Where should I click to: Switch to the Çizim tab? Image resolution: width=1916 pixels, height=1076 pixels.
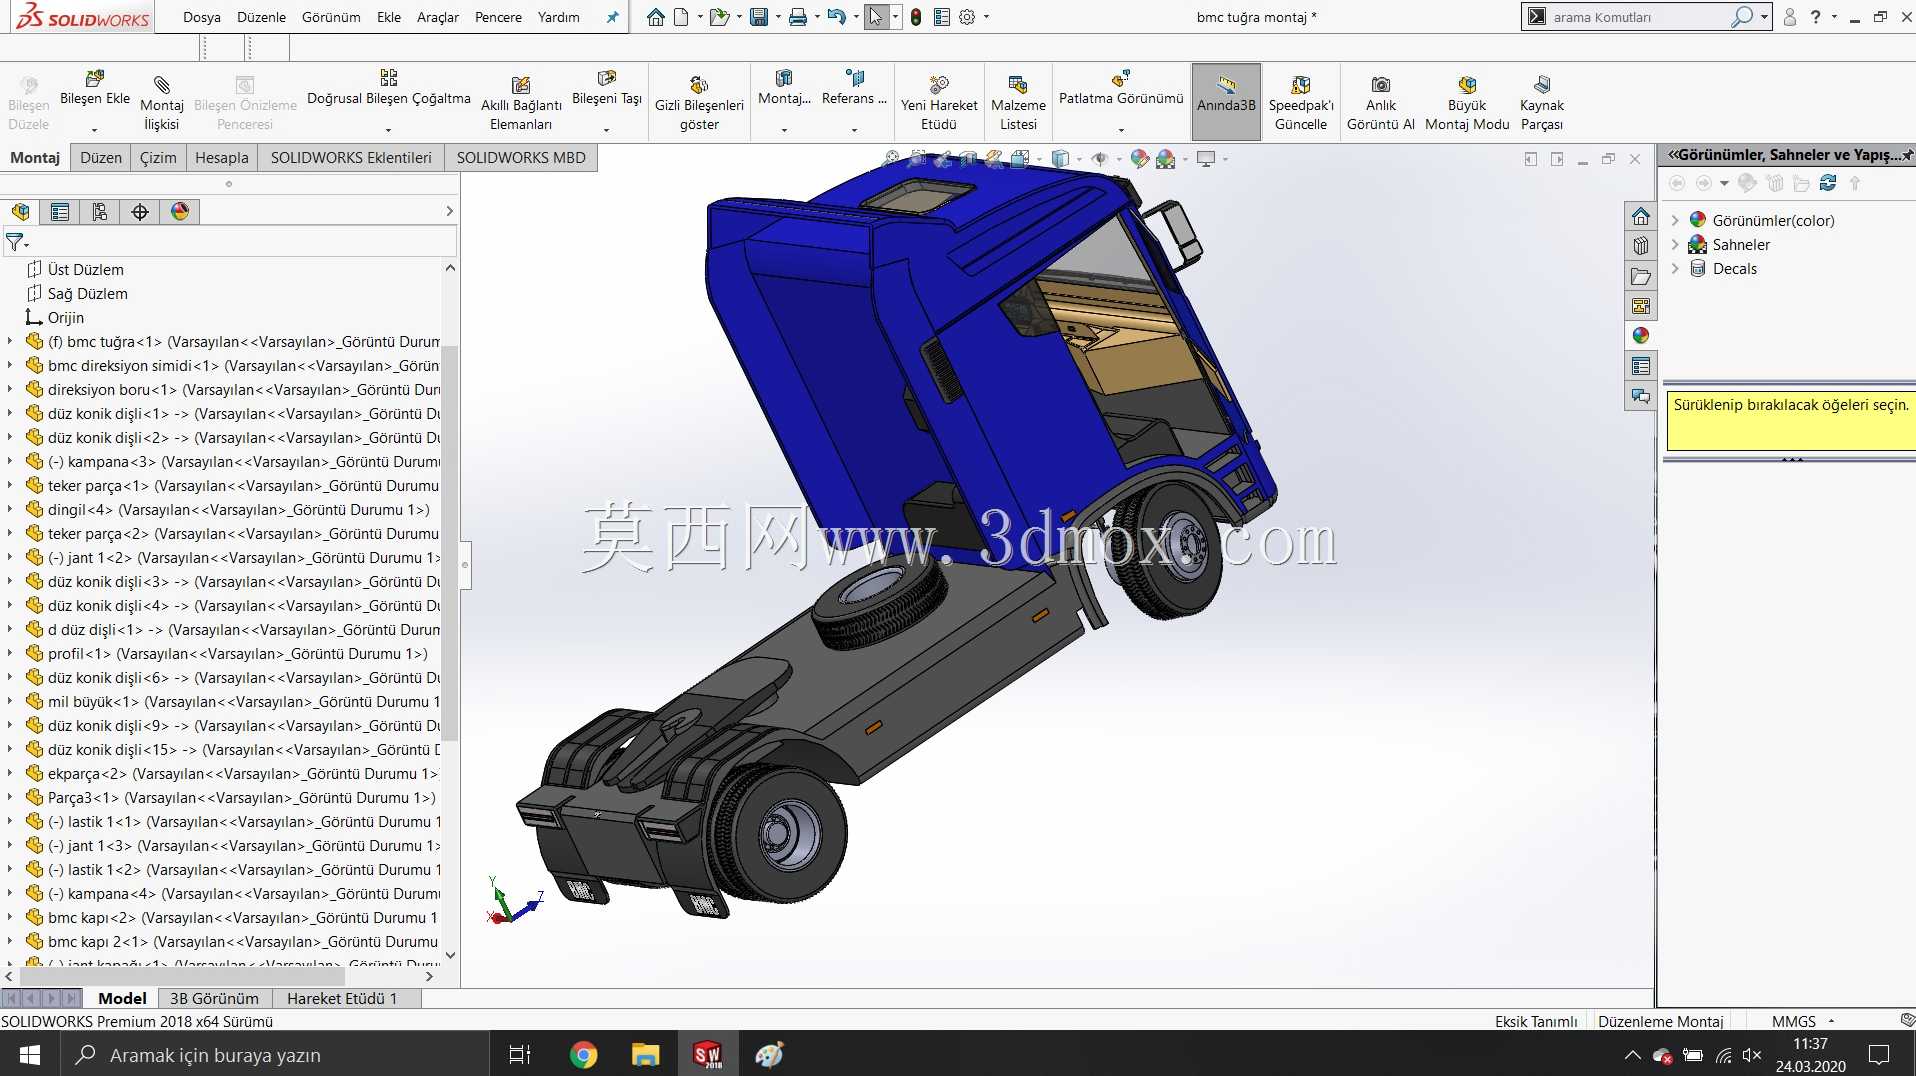click(158, 158)
